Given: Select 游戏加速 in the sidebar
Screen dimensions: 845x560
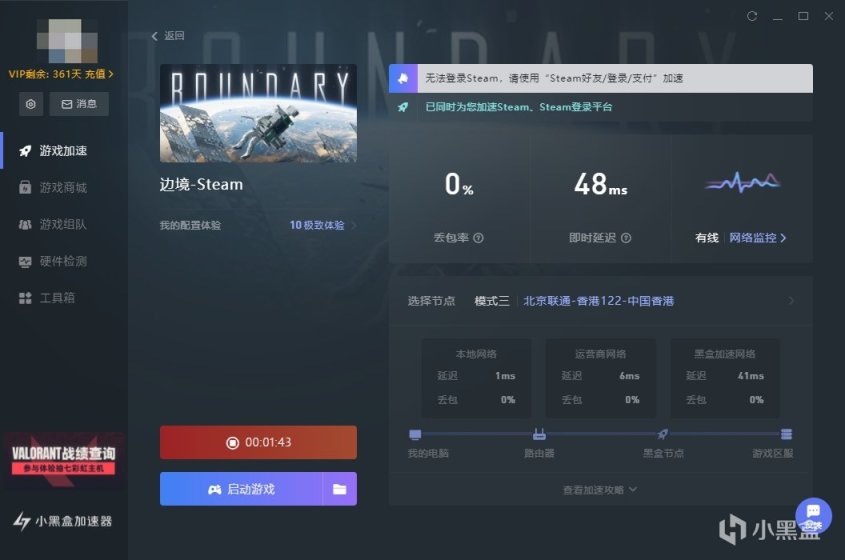Looking at the screenshot, I should 63,151.
